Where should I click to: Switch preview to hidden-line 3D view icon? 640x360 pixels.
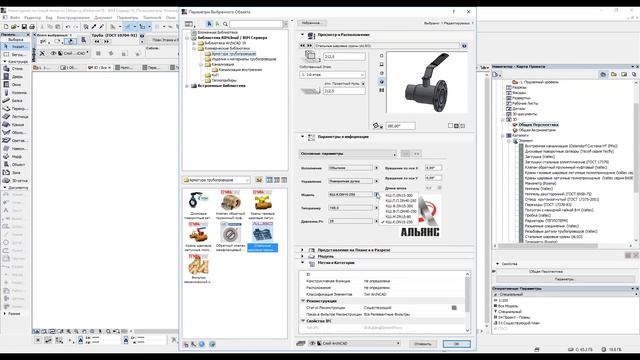tap(382, 73)
